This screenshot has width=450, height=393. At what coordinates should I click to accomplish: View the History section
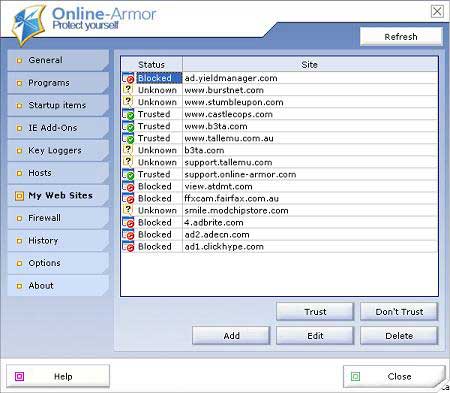tap(58, 240)
